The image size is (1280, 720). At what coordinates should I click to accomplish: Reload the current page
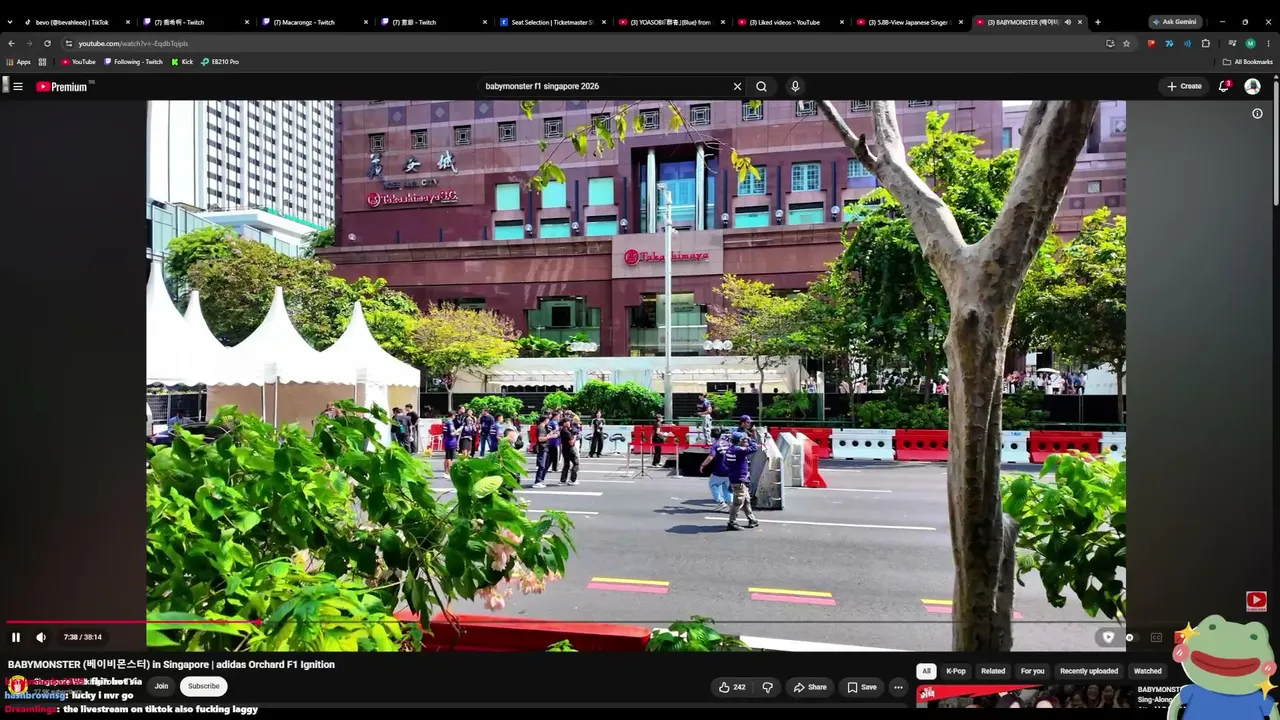click(47, 44)
